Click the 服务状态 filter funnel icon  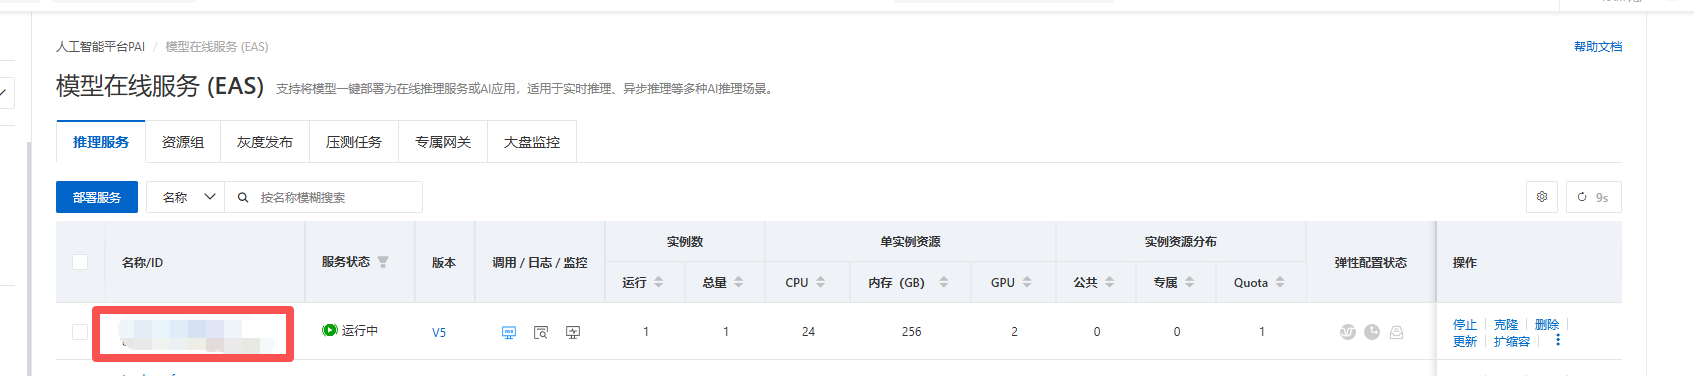tap(383, 262)
